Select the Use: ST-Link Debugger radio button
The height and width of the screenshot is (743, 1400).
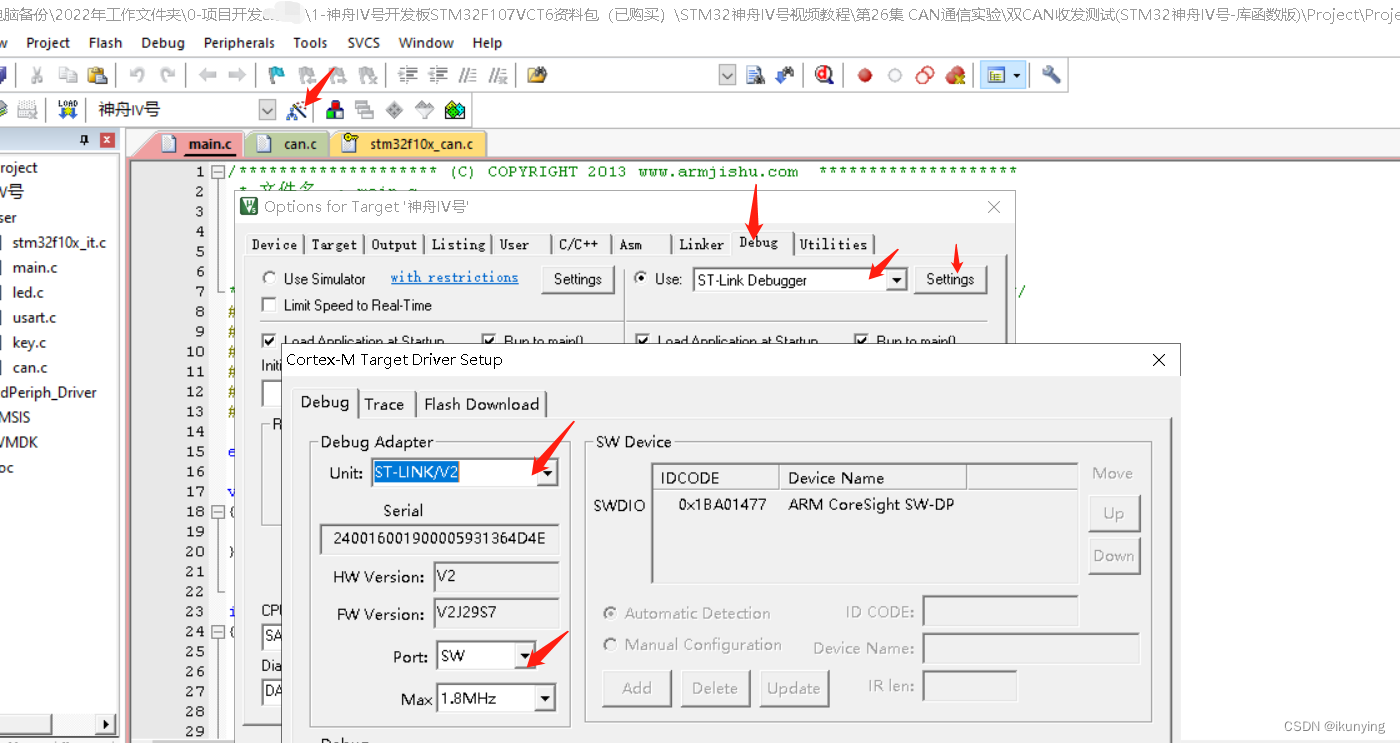[x=640, y=278]
